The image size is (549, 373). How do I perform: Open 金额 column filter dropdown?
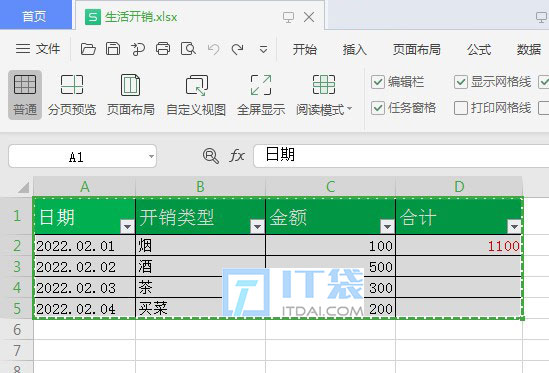(387, 227)
